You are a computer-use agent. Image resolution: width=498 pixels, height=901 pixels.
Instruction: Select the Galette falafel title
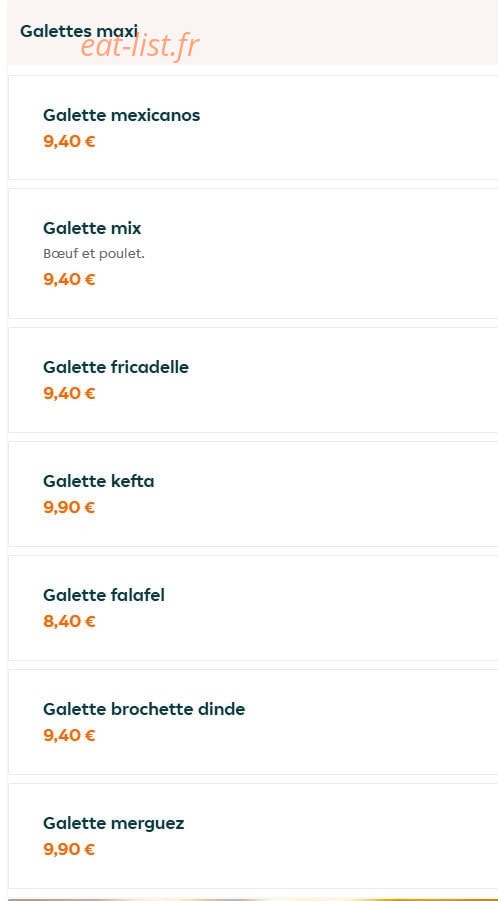103,595
